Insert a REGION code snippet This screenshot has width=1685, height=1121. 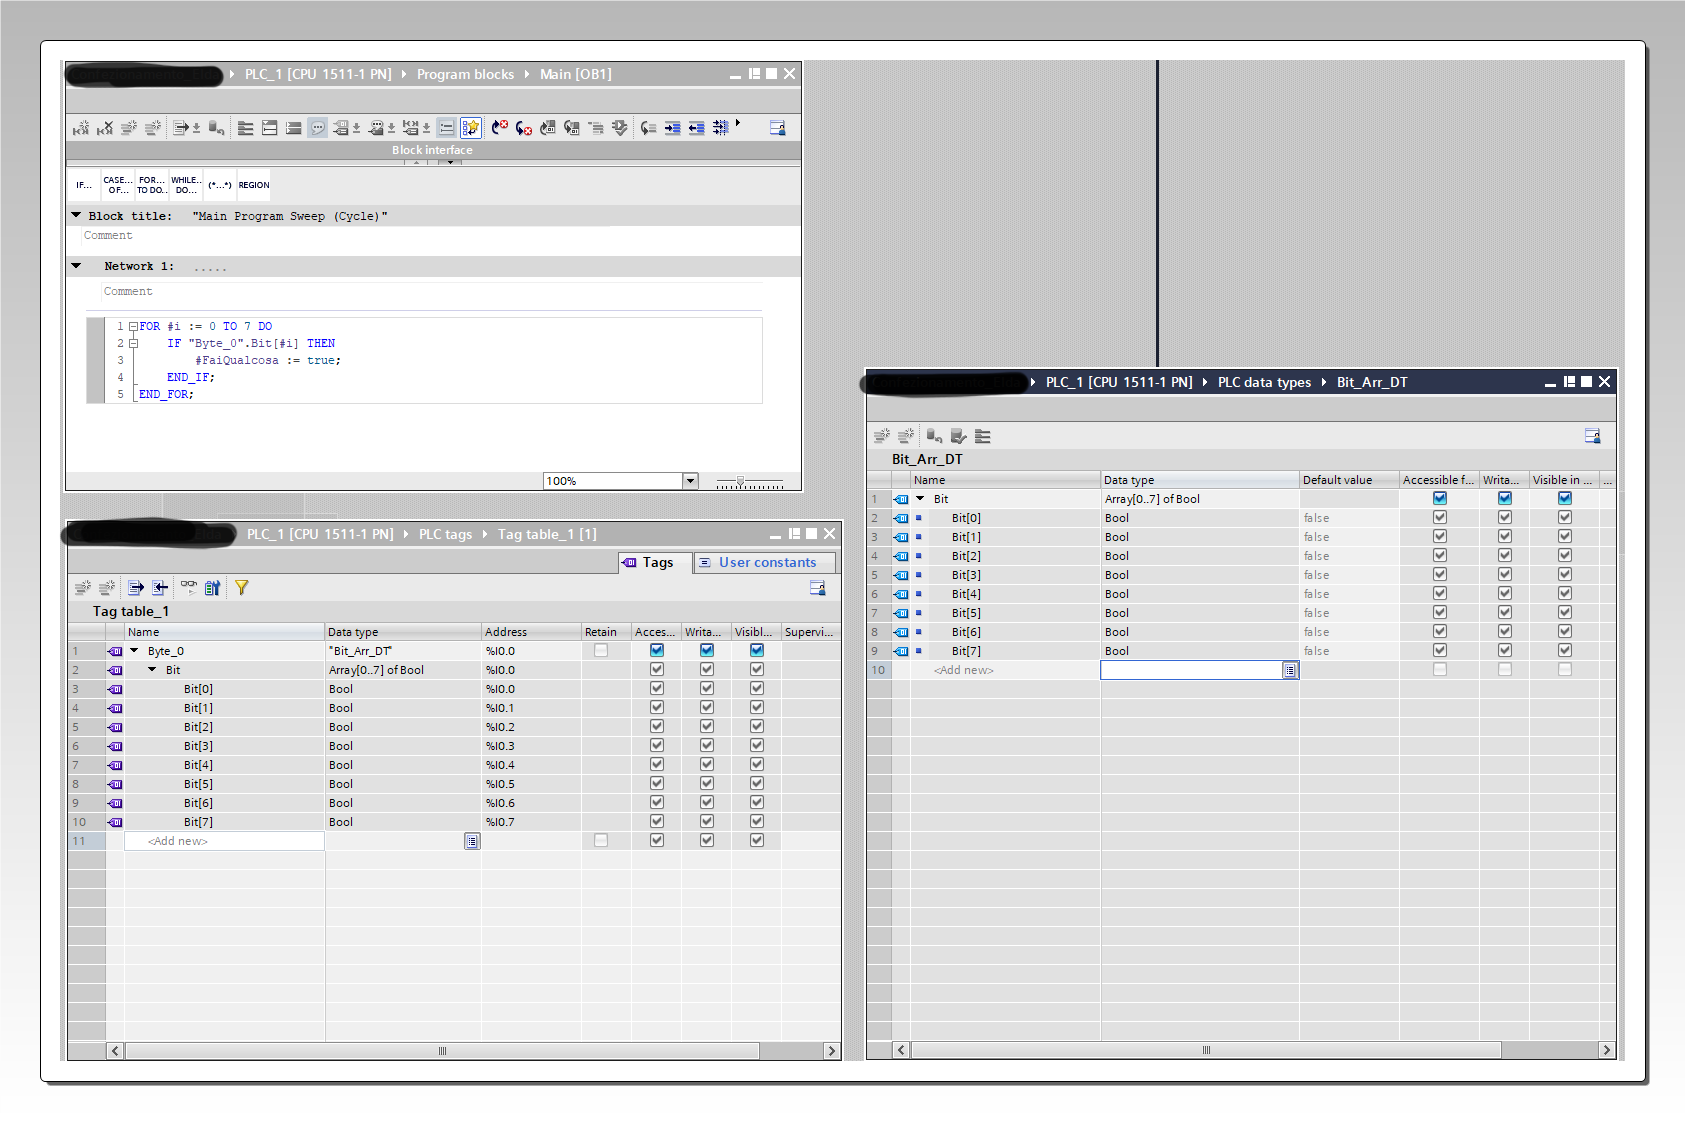253,185
